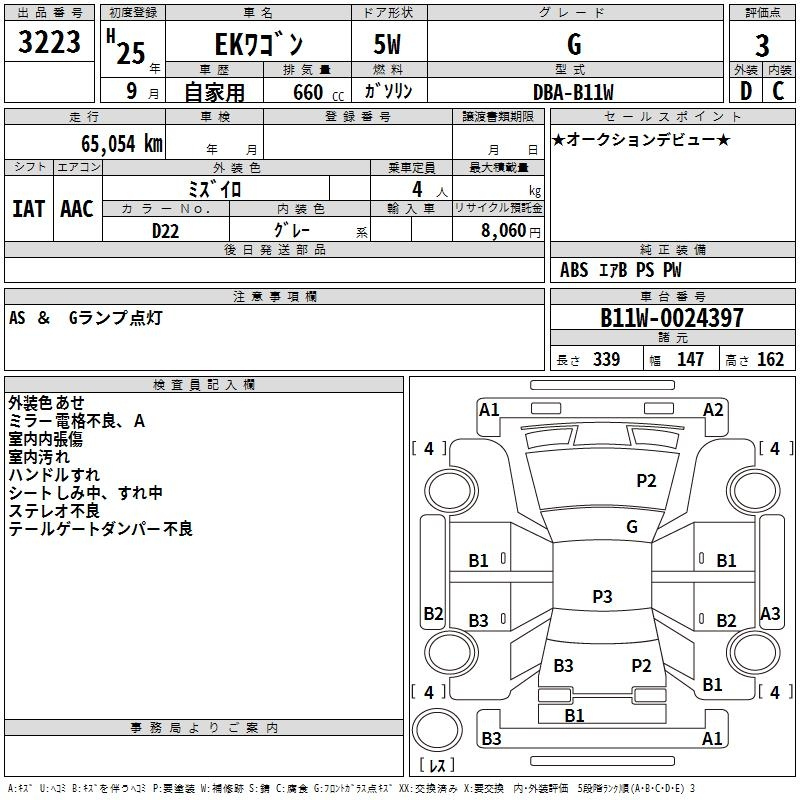The height and width of the screenshot is (800, 800).
Task: Select the A2 mark on the front bumper
Action: point(713,409)
